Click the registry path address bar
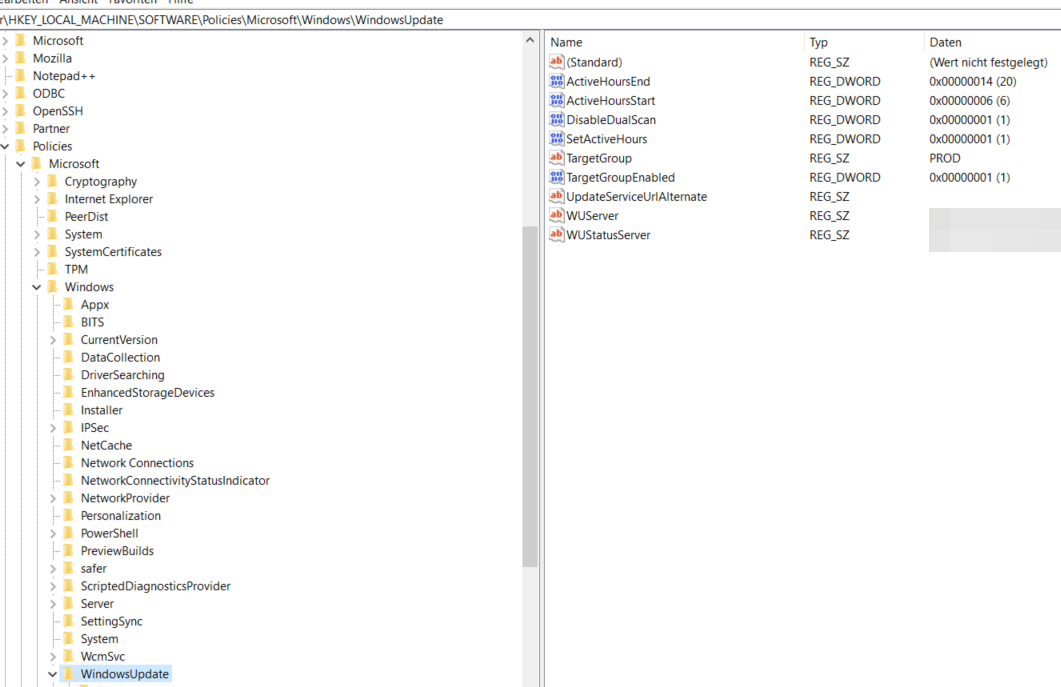Image resolution: width=1061 pixels, height=687 pixels. coord(300,19)
